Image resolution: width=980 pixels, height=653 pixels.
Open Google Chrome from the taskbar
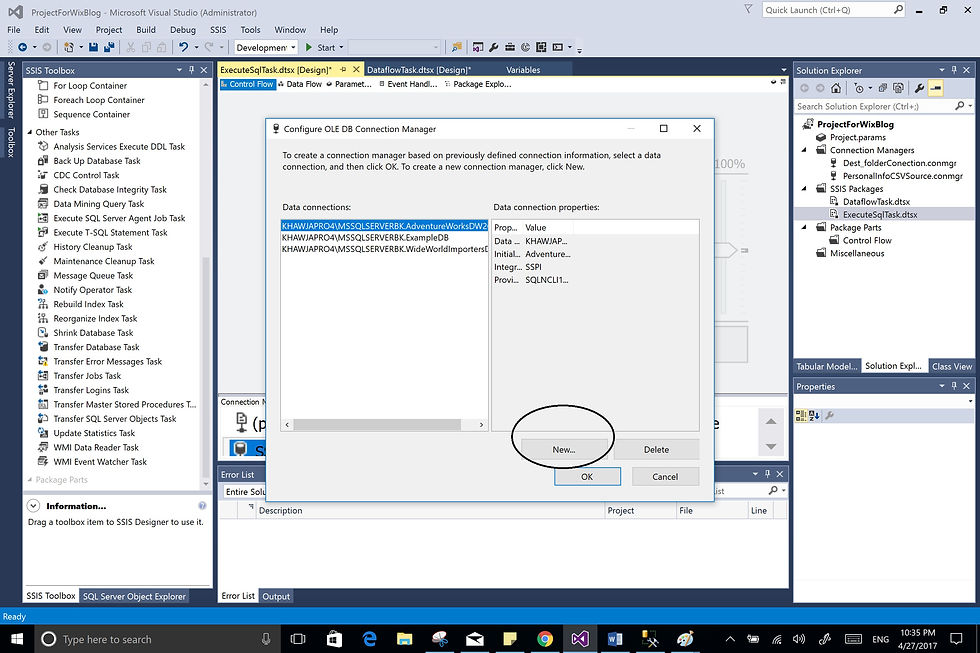[545, 639]
